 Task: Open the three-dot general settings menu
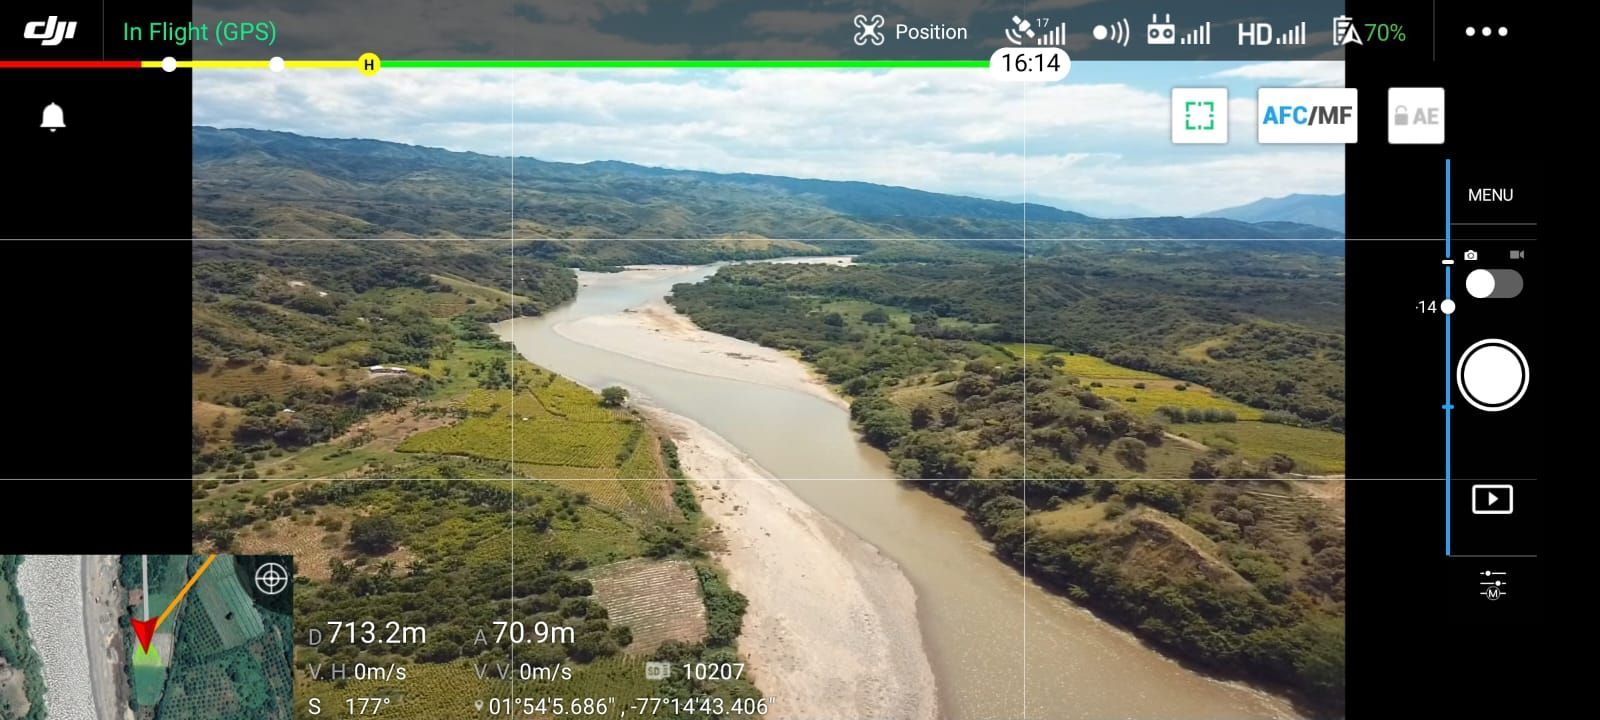tap(1486, 32)
